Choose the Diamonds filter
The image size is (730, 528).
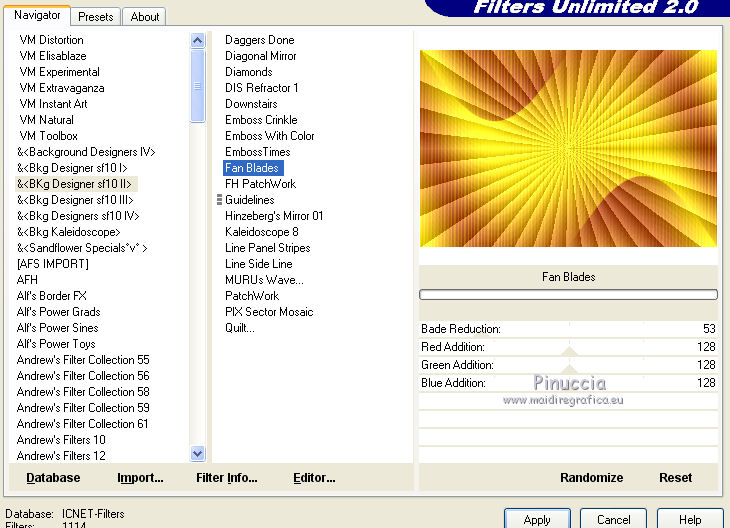pos(249,72)
